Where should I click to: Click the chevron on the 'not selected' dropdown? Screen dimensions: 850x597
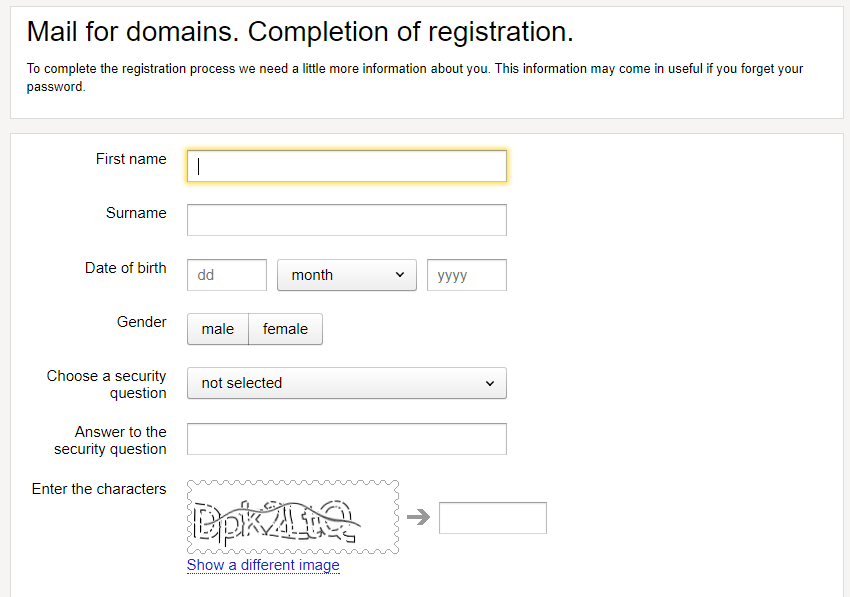click(490, 383)
